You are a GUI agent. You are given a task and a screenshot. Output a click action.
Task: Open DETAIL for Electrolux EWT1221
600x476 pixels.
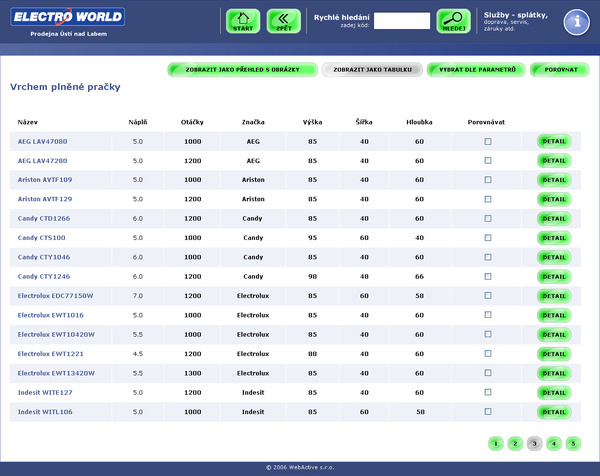554,354
